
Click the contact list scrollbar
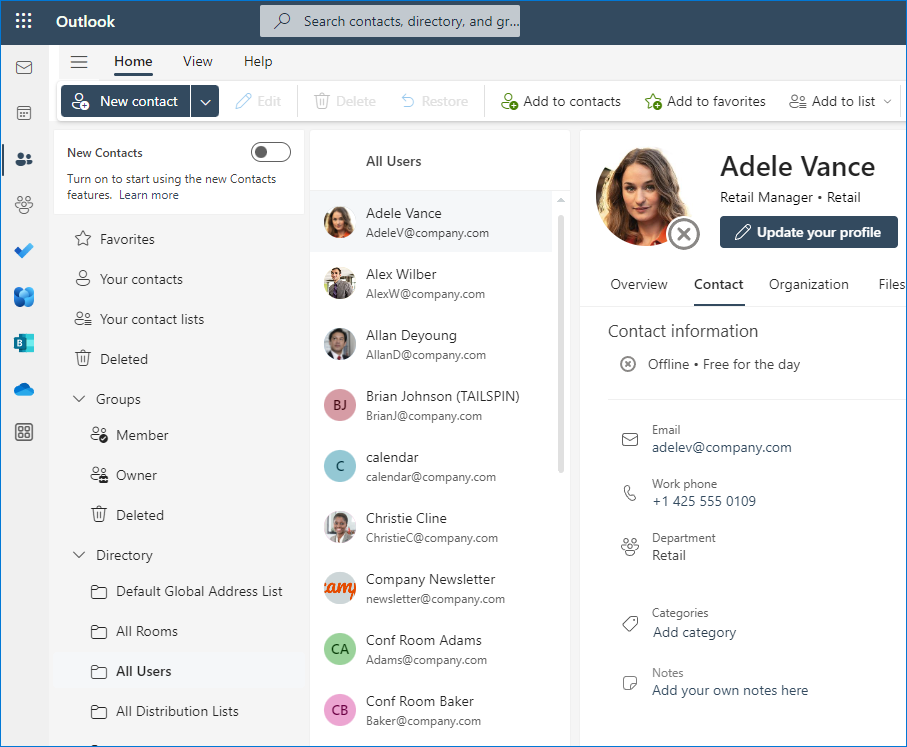click(x=561, y=344)
